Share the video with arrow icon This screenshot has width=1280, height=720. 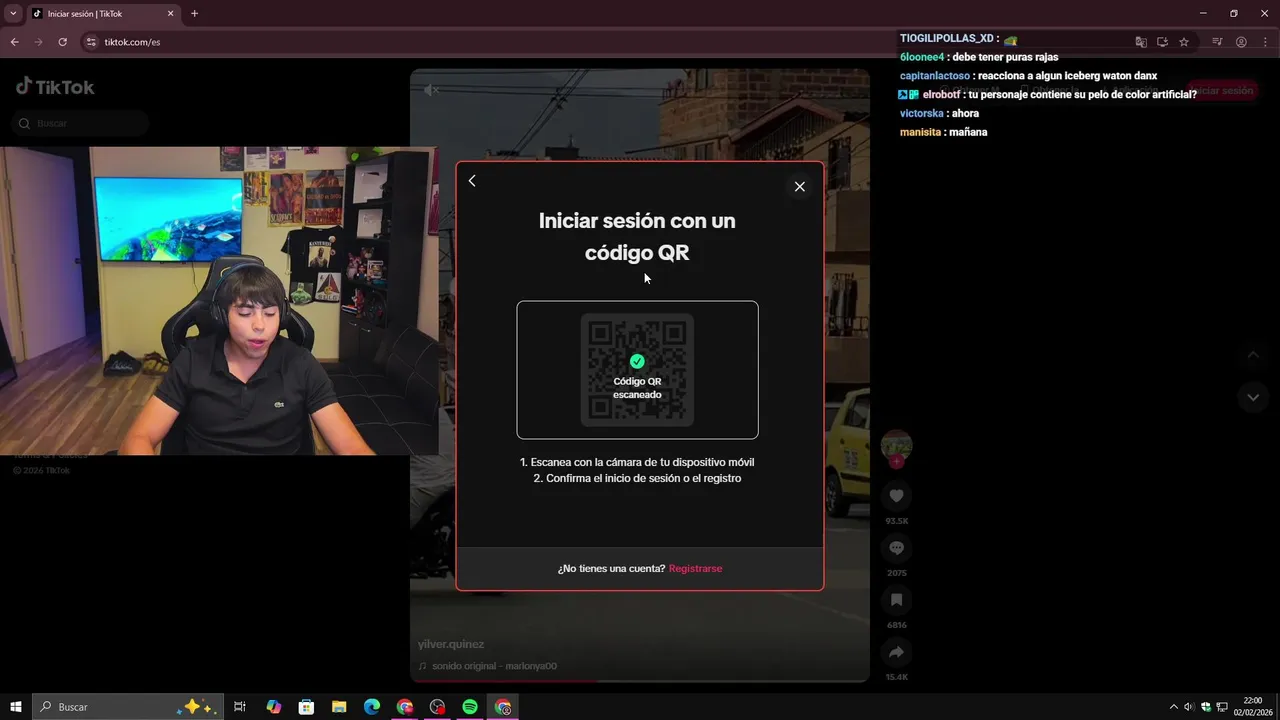pos(896,652)
